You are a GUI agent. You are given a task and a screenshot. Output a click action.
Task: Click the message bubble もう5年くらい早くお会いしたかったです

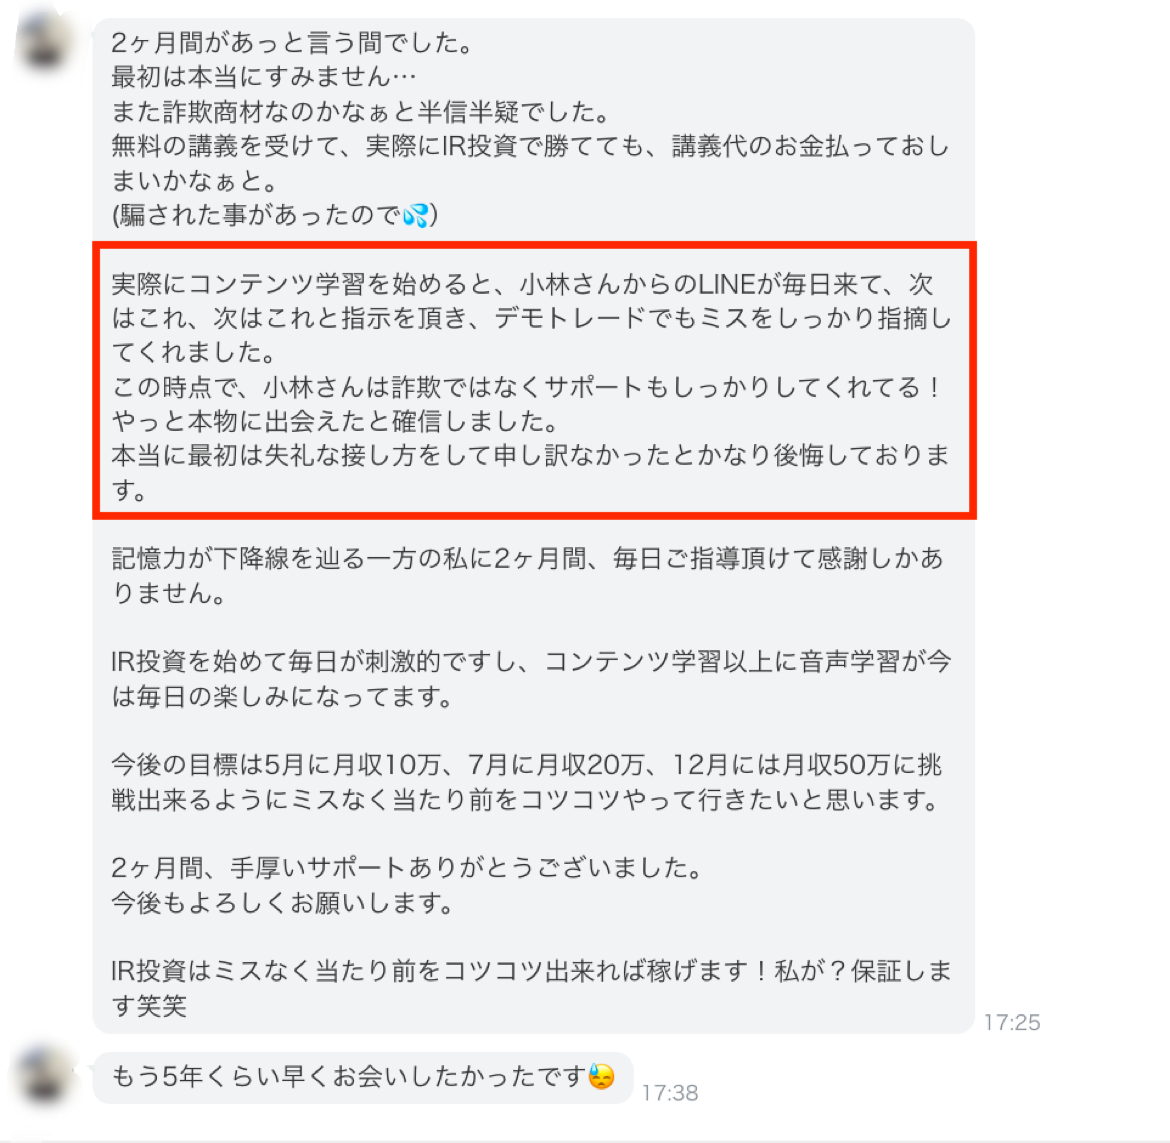363,1077
